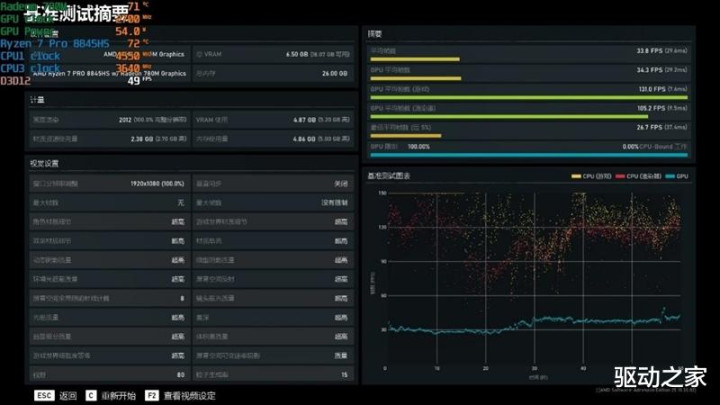Click red CPU legend swatch in chart

tap(620, 176)
